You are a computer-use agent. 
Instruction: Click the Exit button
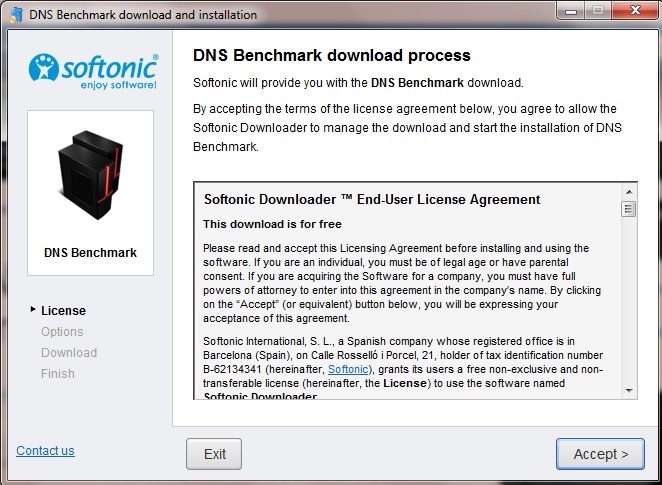(x=214, y=454)
